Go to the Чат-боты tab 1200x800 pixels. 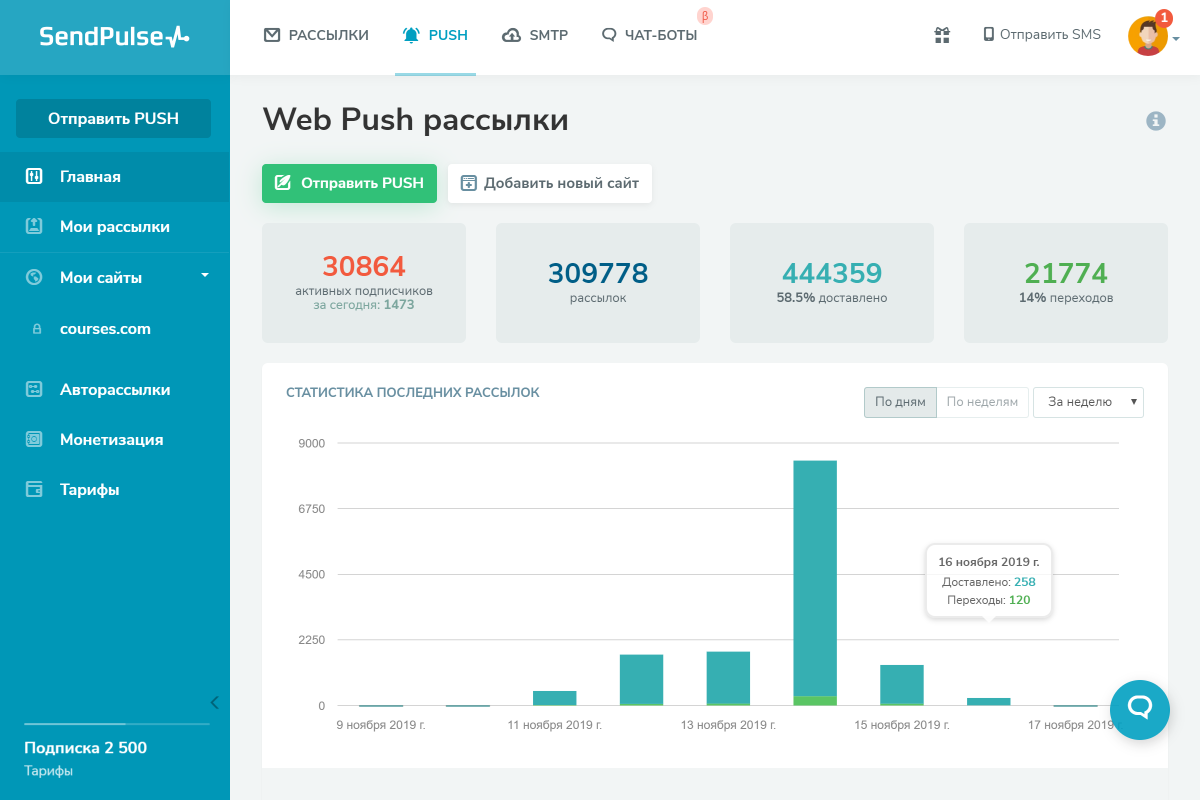649,35
